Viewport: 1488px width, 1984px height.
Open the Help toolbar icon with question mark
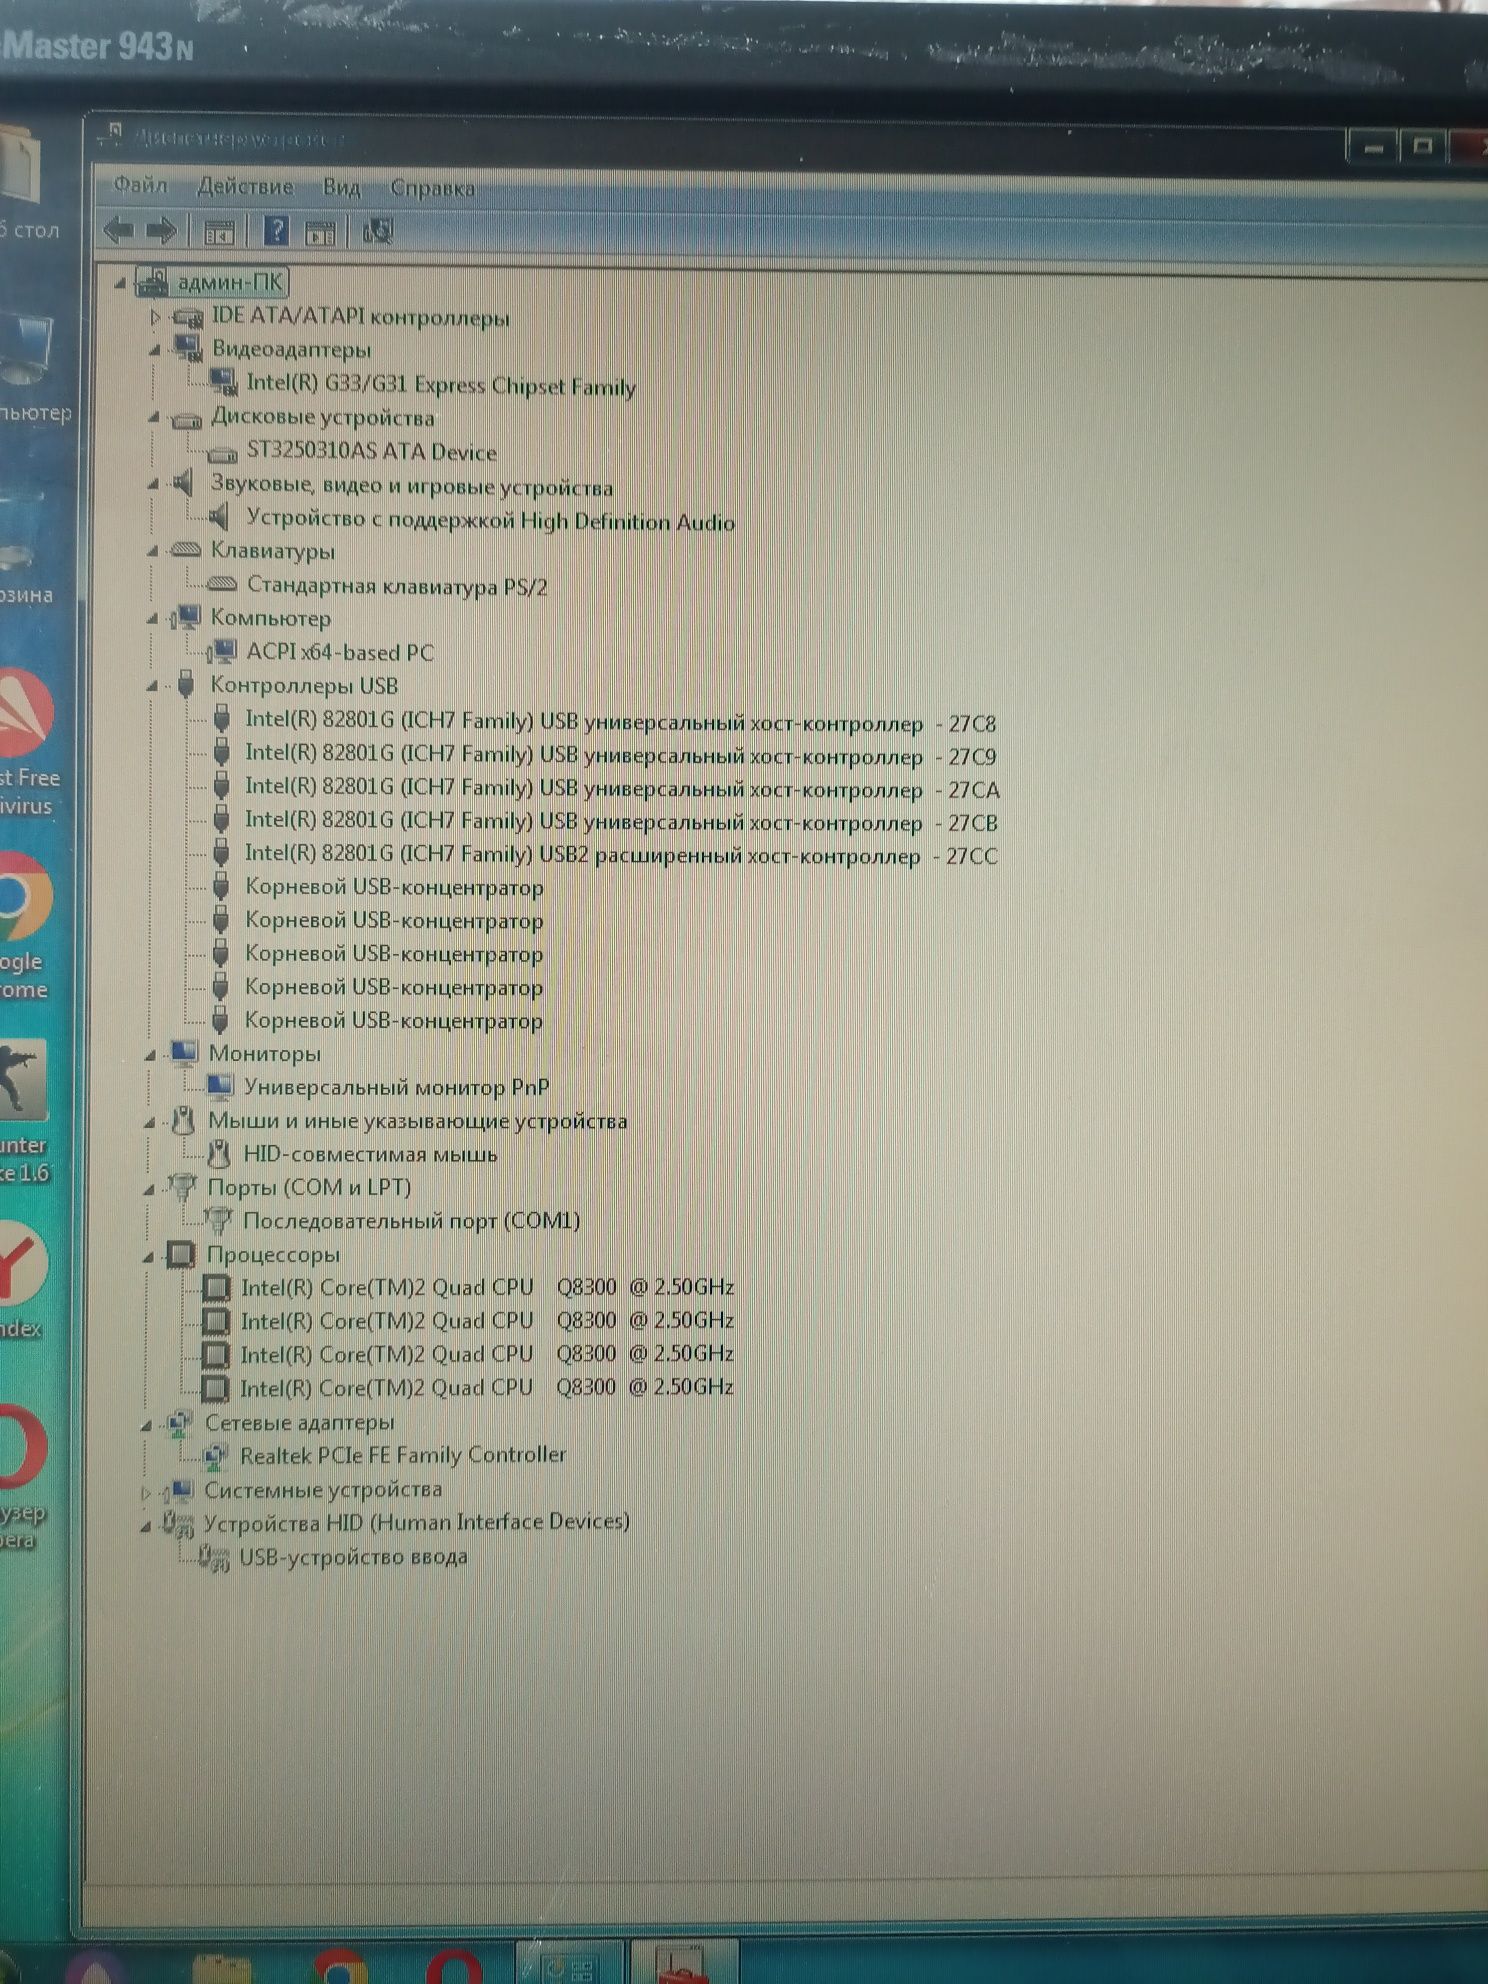[x=275, y=232]
